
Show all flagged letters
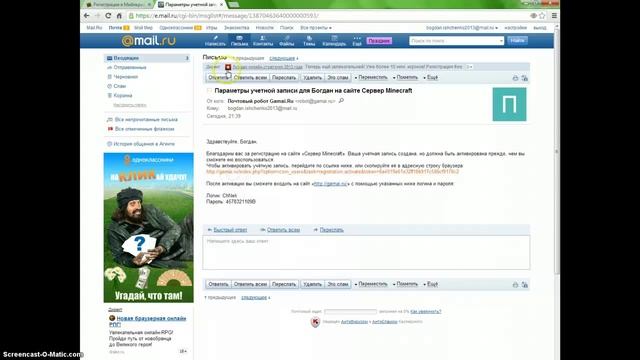144,129
